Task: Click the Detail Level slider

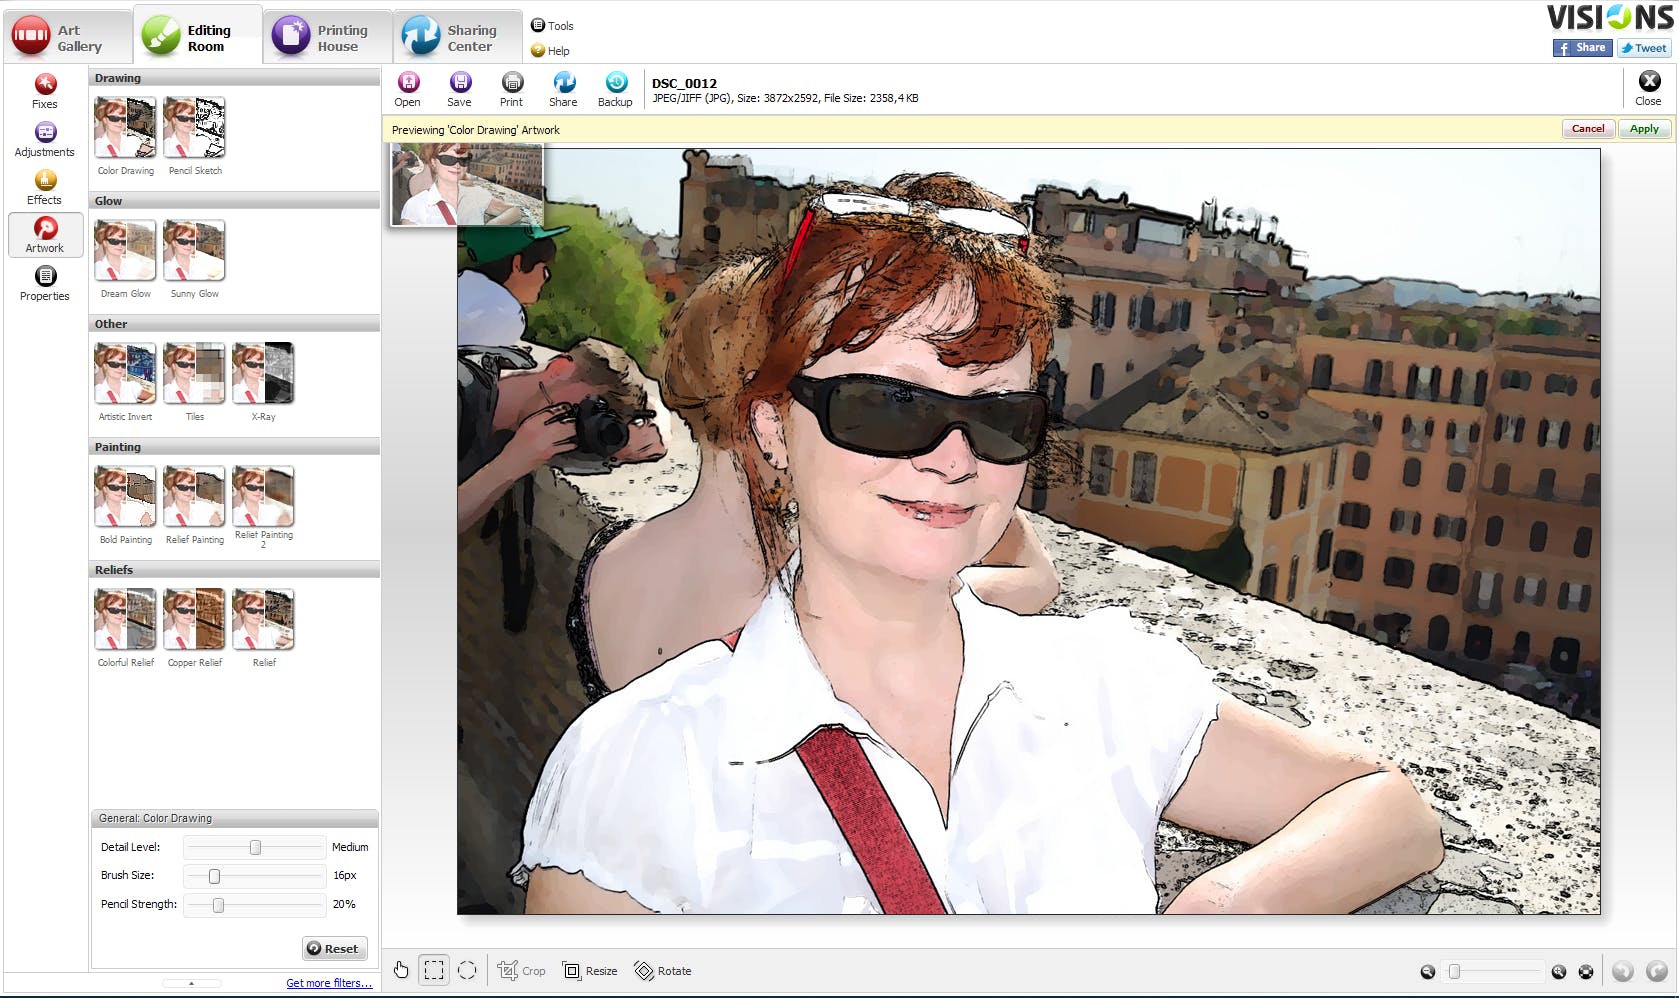Action: point(256,847)
